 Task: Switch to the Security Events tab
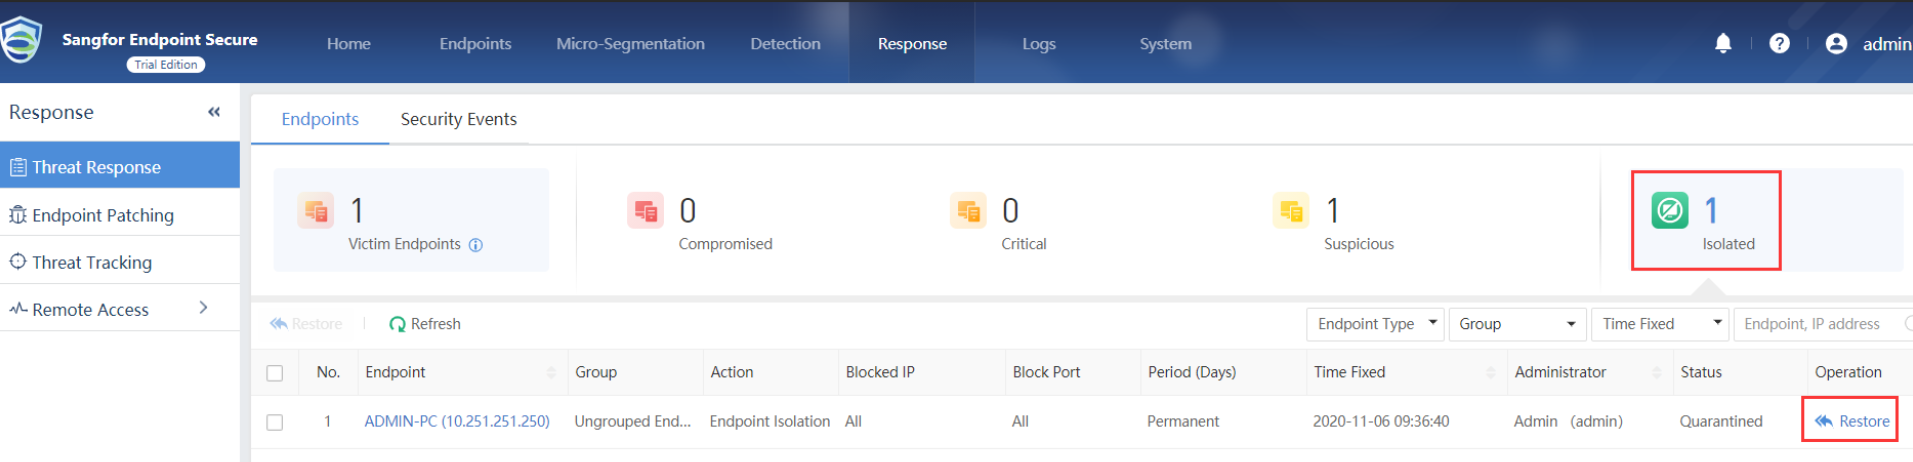459,119
